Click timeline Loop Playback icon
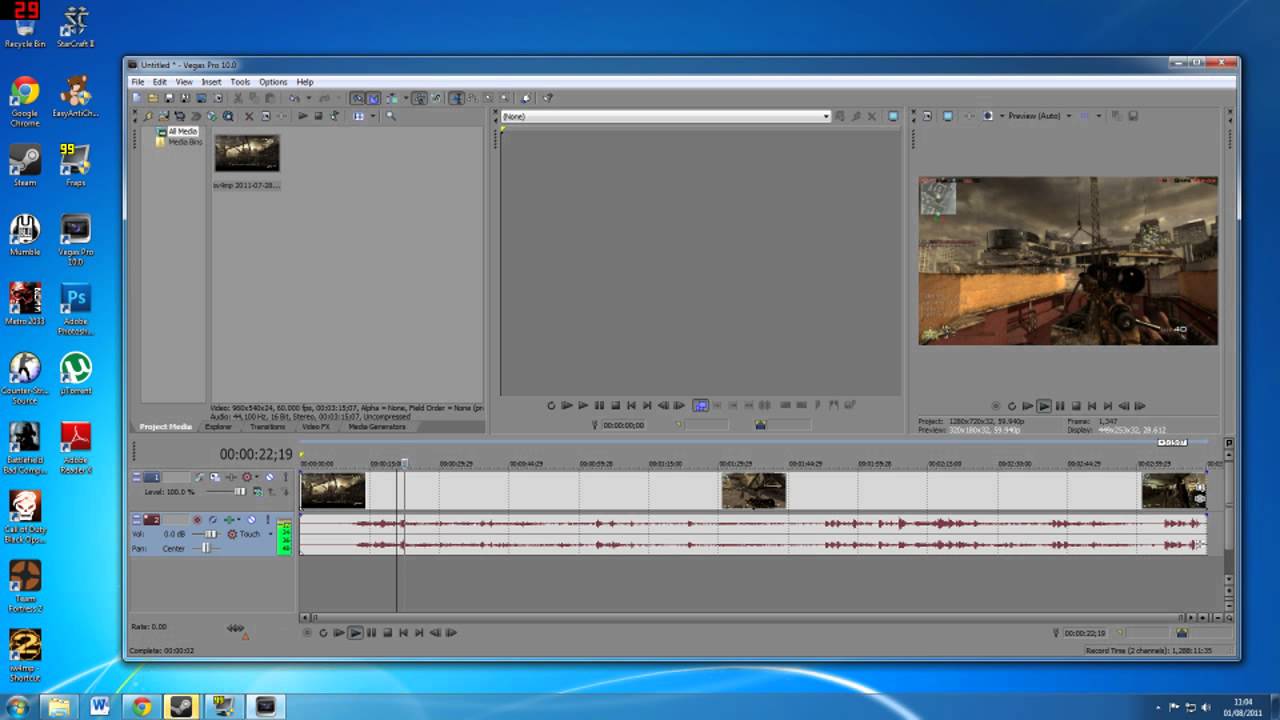Screen dimensions: 1280x720 click(x=323, y=633)
